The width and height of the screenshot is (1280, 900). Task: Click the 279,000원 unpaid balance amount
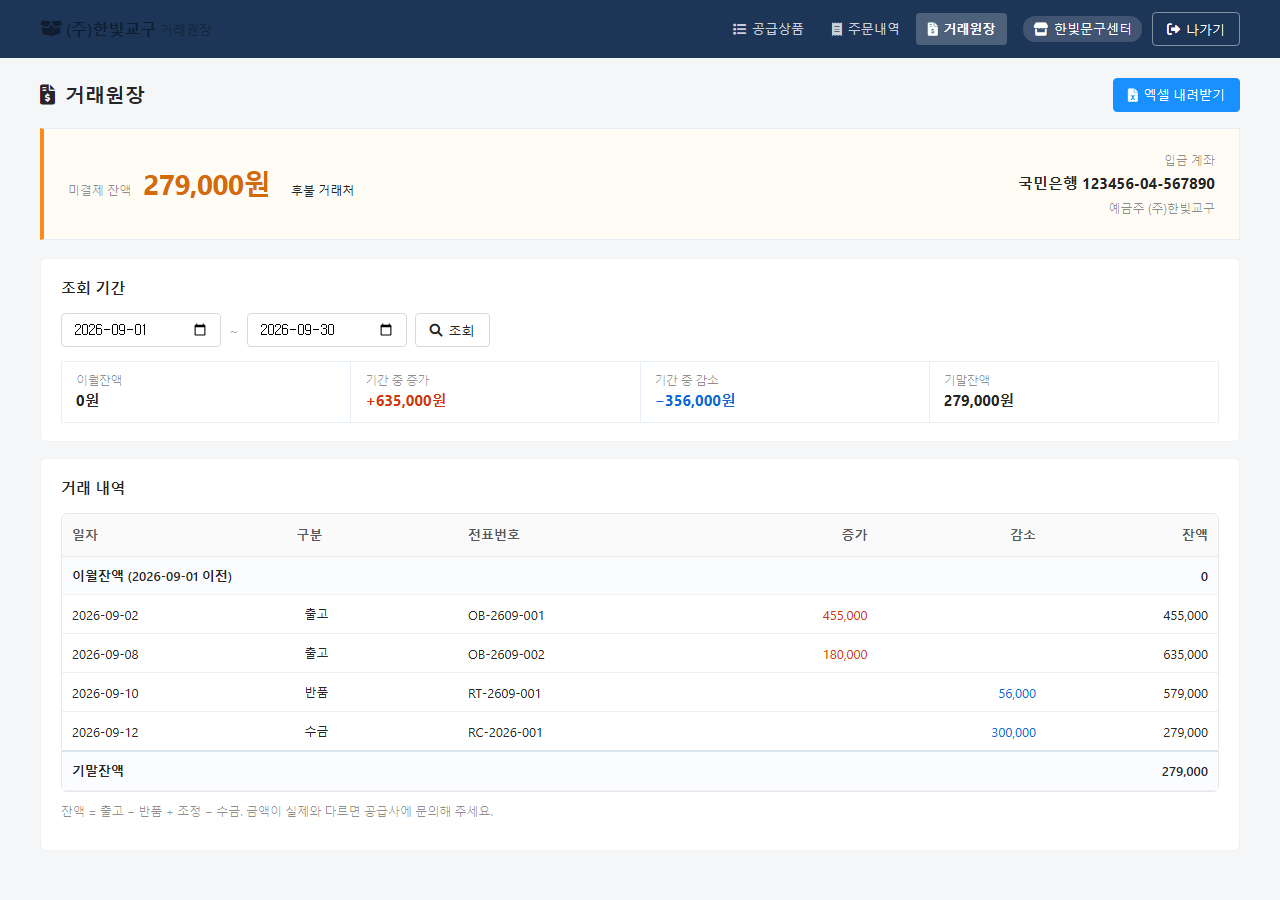tap(206, 185)
